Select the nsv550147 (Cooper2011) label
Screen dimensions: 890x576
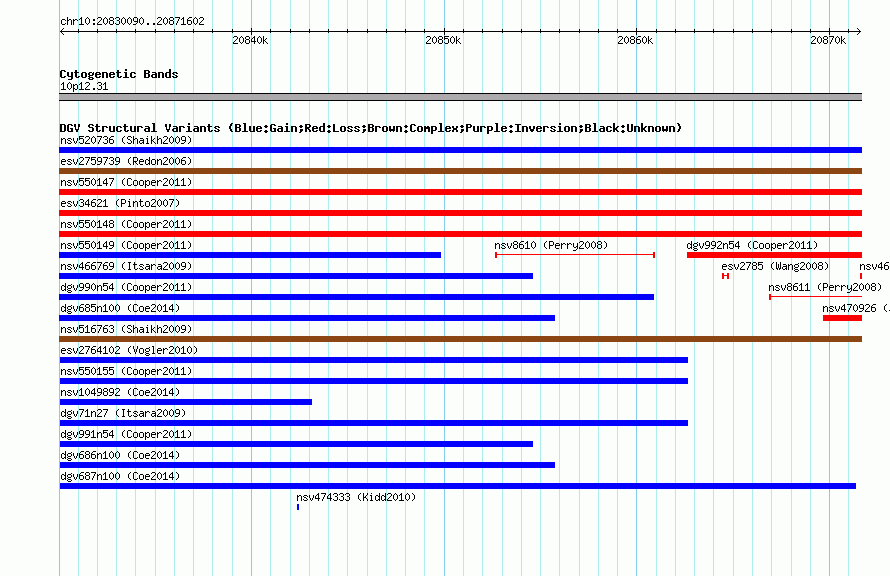pos(126,182)
